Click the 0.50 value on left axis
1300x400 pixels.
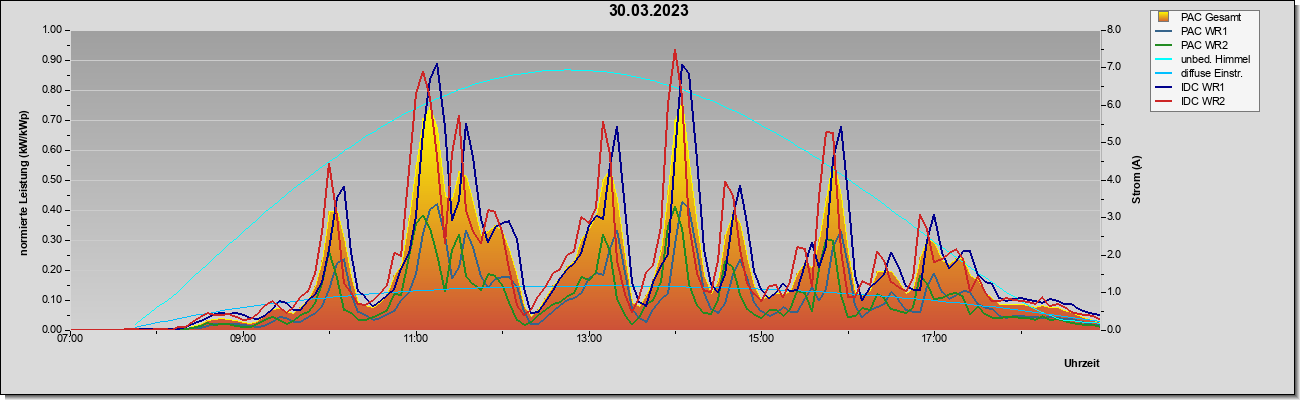tap(52, 180)
